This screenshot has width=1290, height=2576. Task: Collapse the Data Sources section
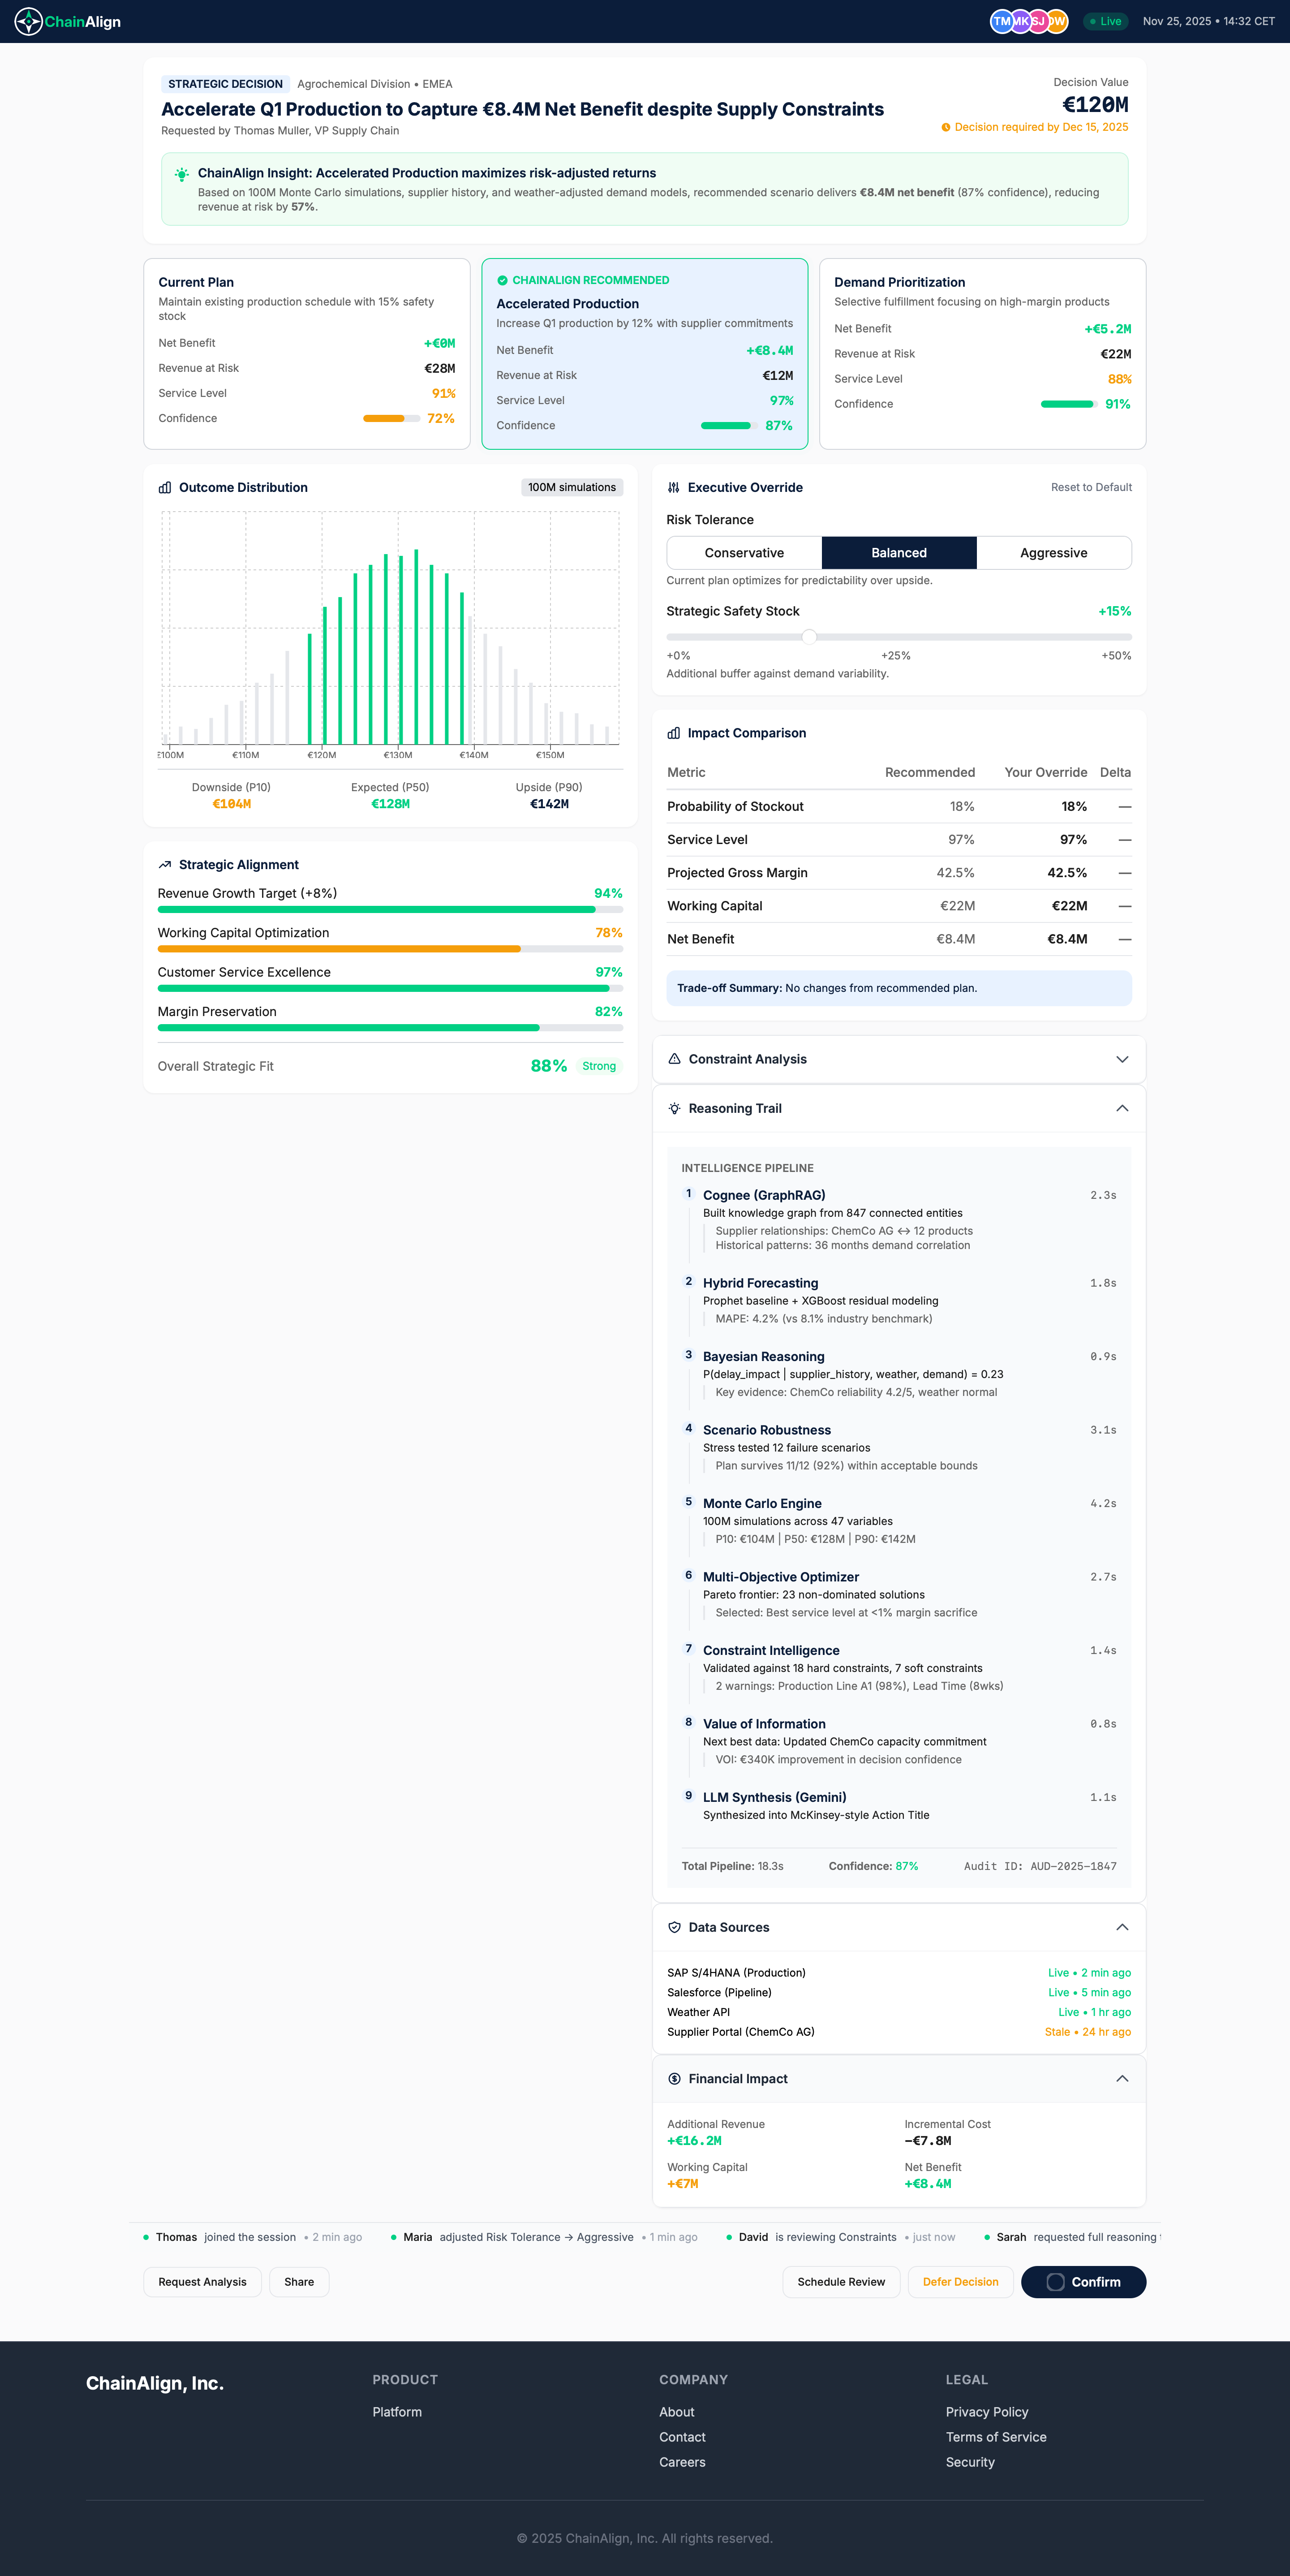(x=1122, y=1927)
